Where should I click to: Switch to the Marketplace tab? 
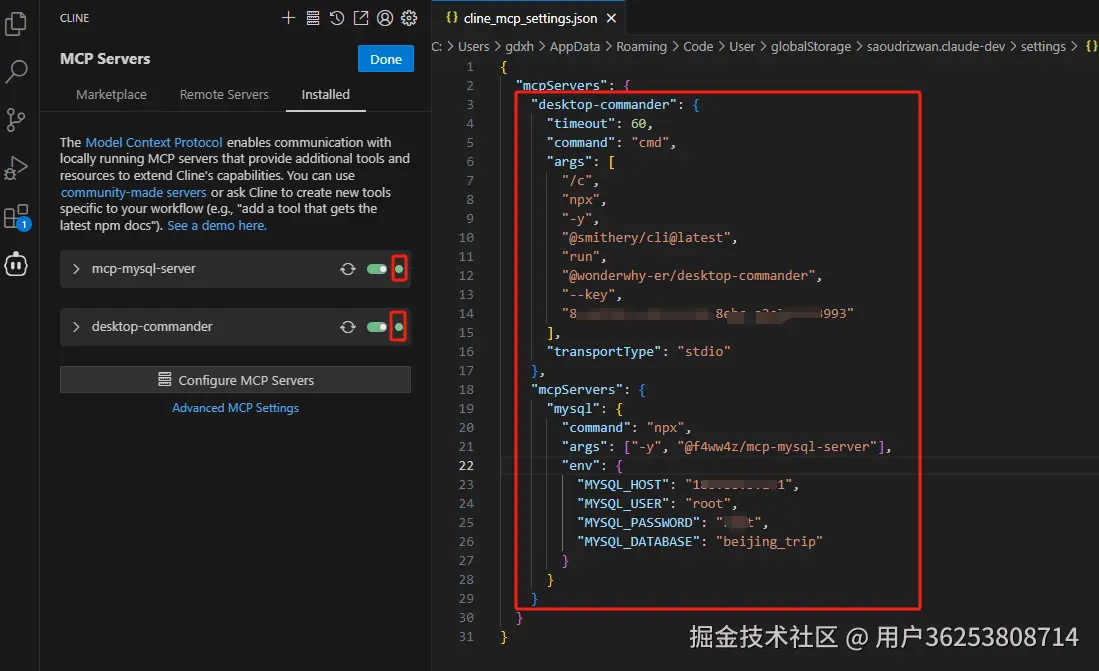pyautogui.click(x=111, y=95)
